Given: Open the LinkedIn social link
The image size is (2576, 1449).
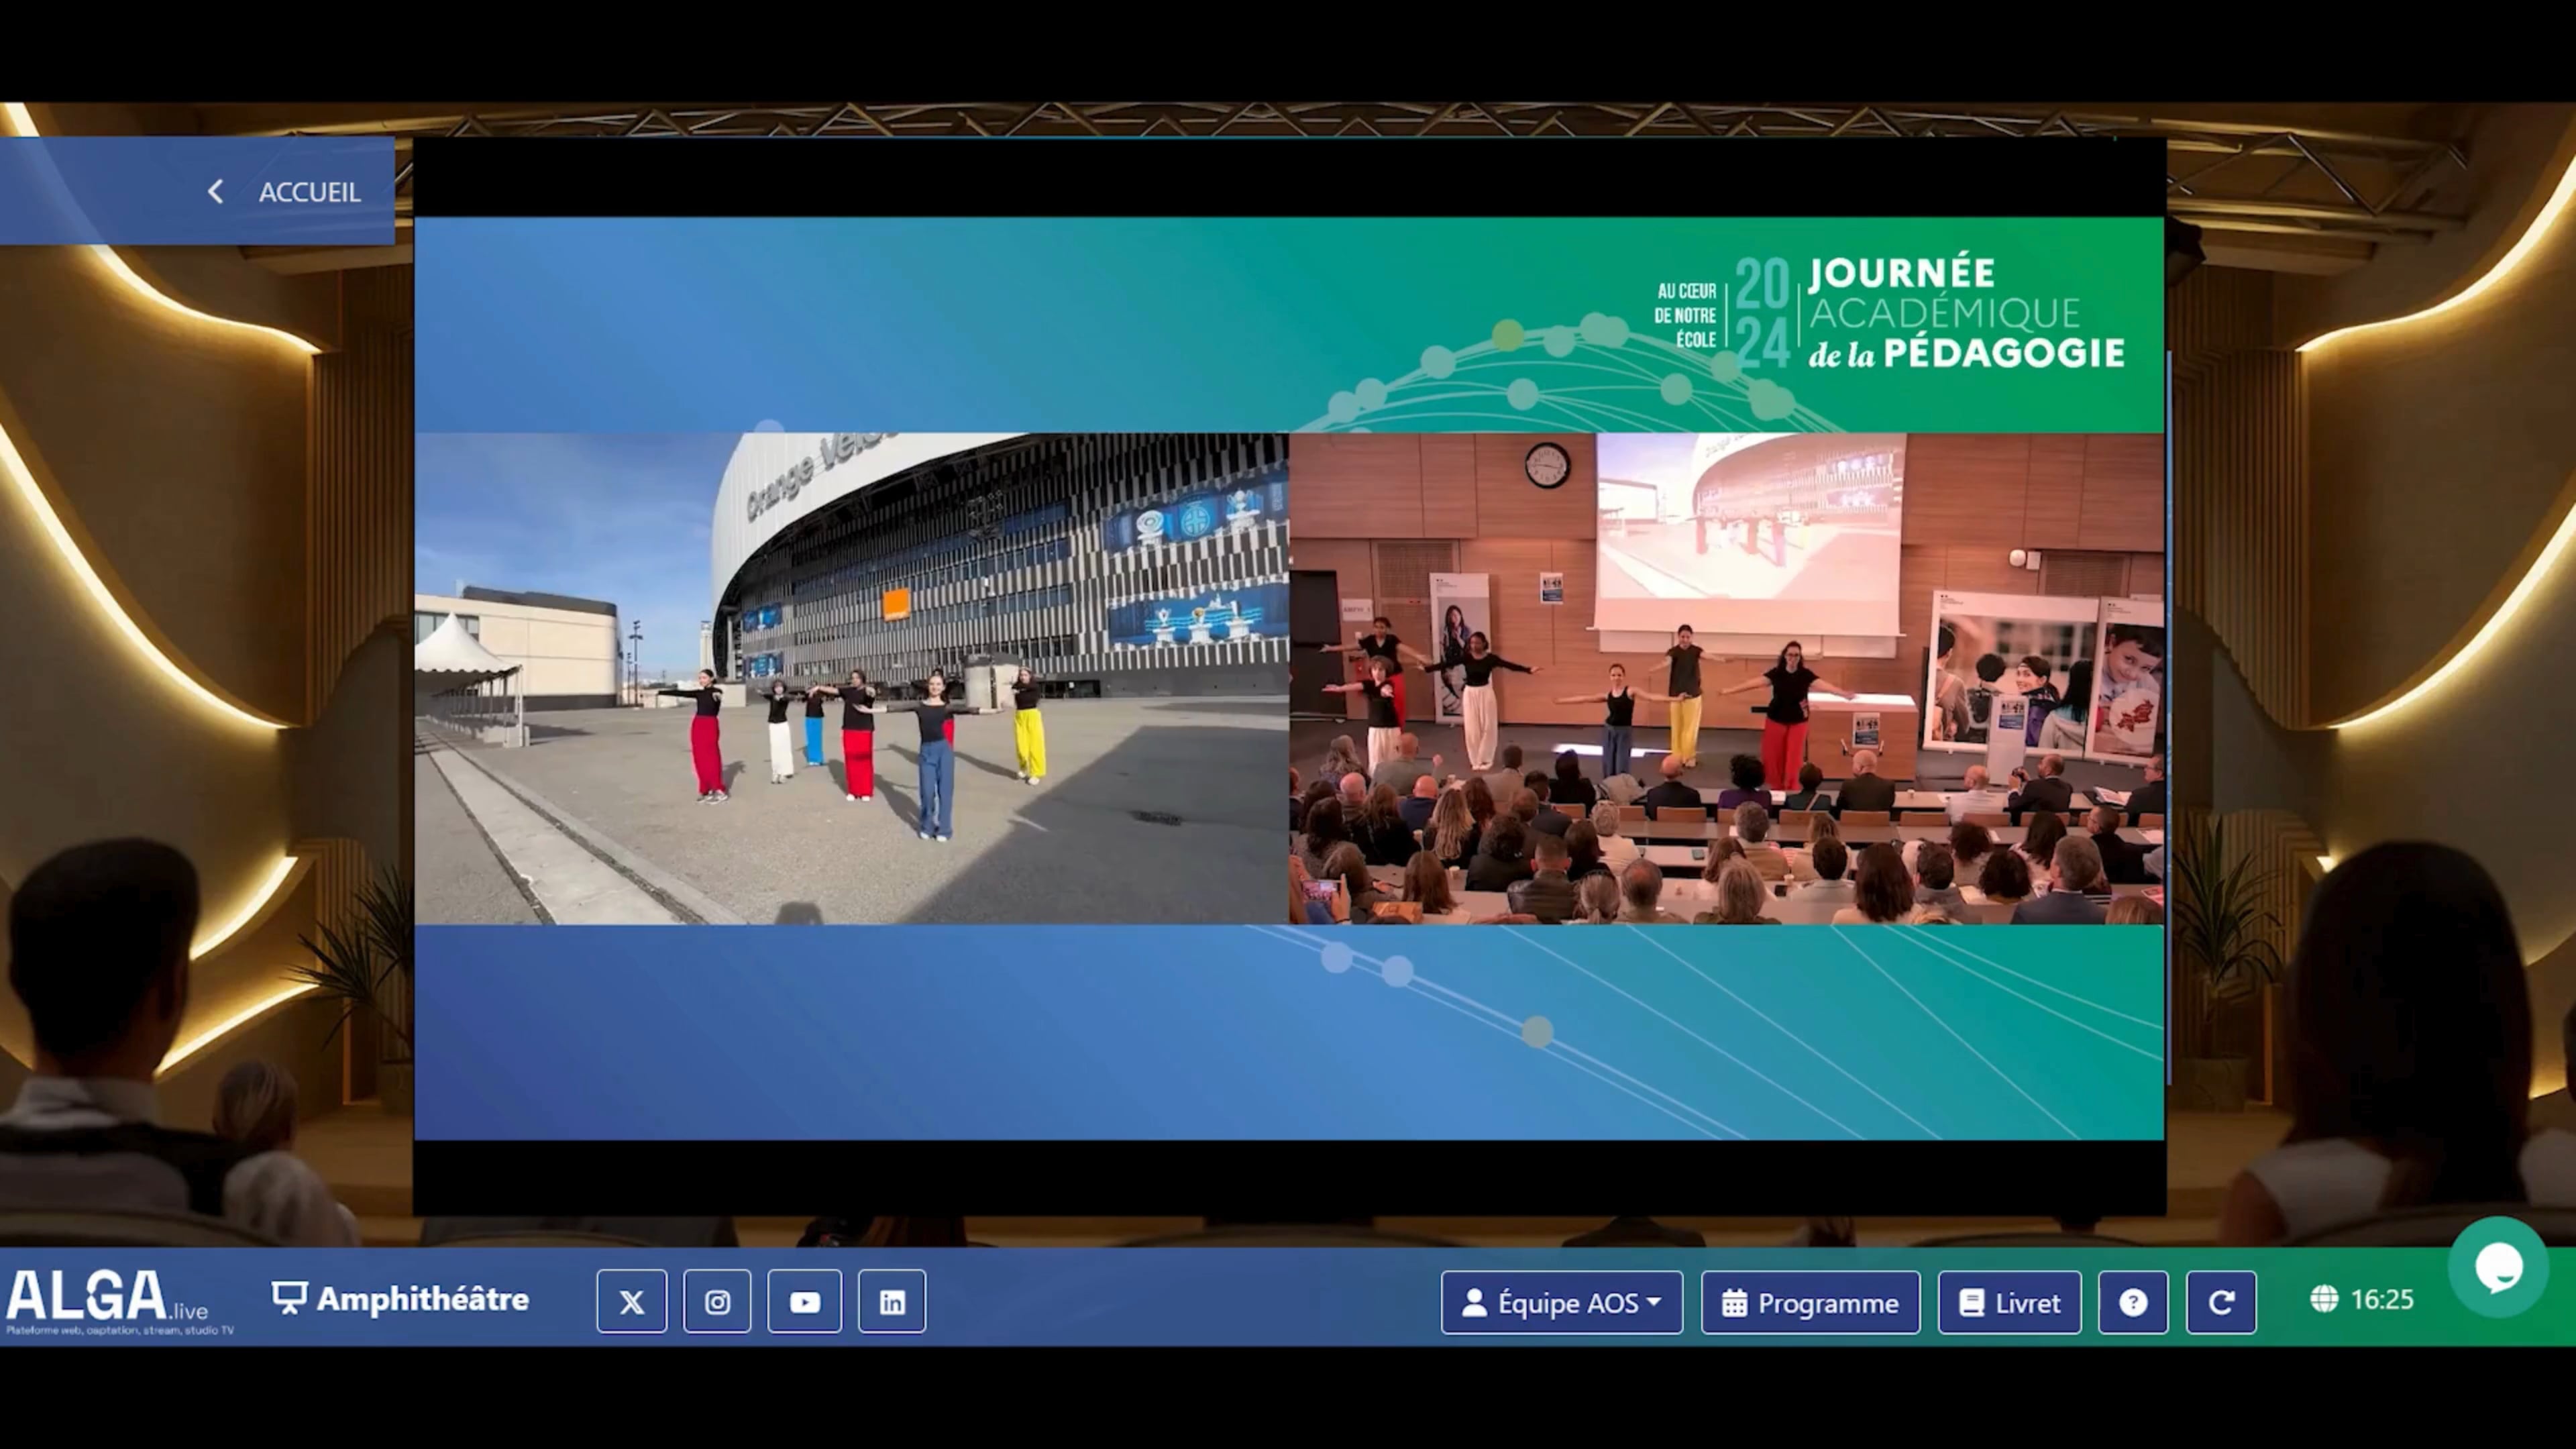Looking at the screenshot, I should 892,1302.
